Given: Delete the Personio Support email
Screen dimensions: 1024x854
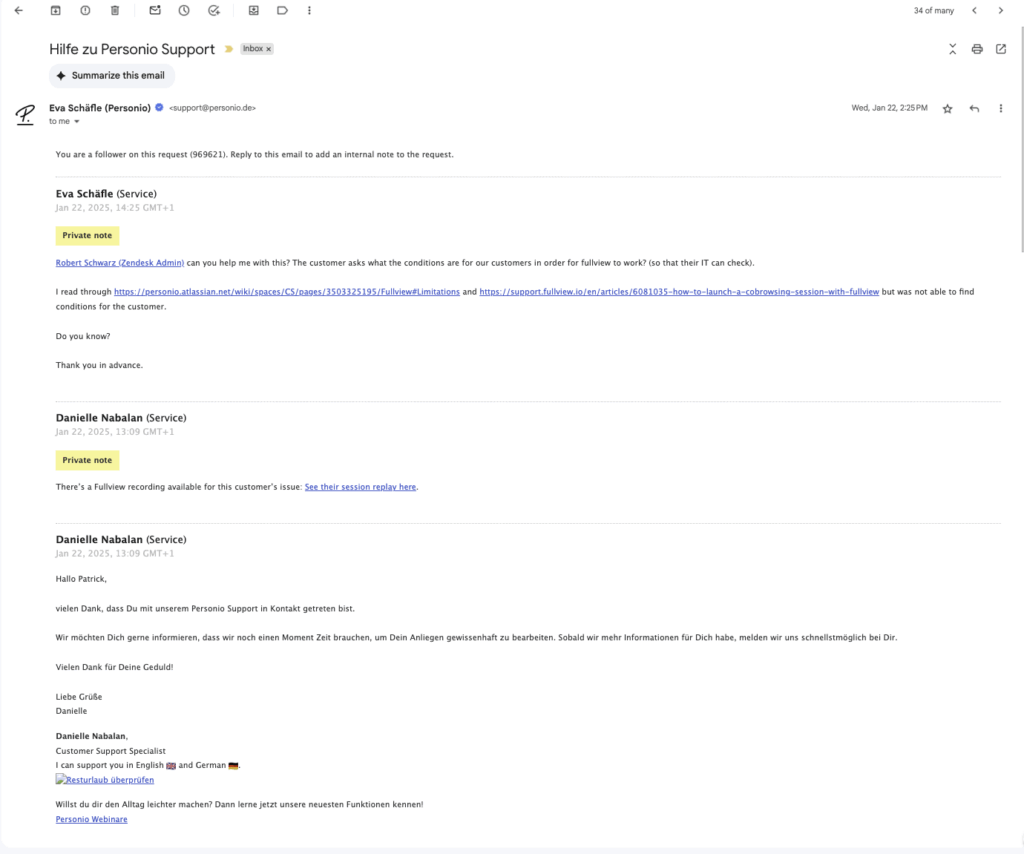Looking at the screenshot, I should (x=115, y=10).
